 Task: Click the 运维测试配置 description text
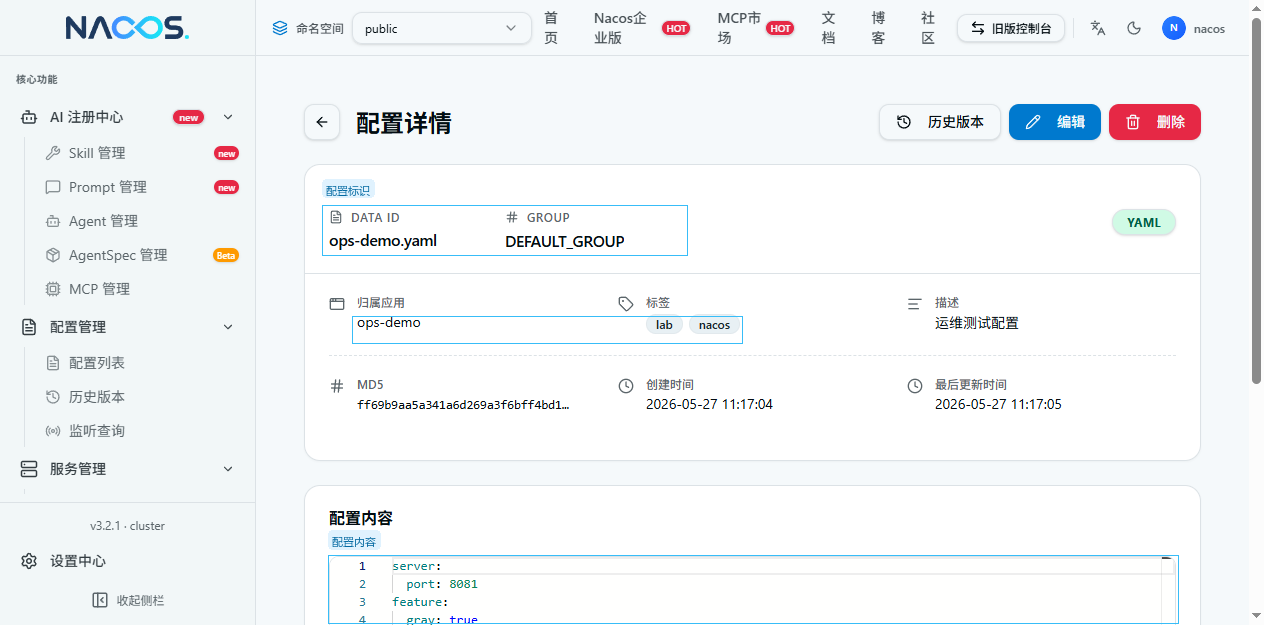click(x=977, y=323)
